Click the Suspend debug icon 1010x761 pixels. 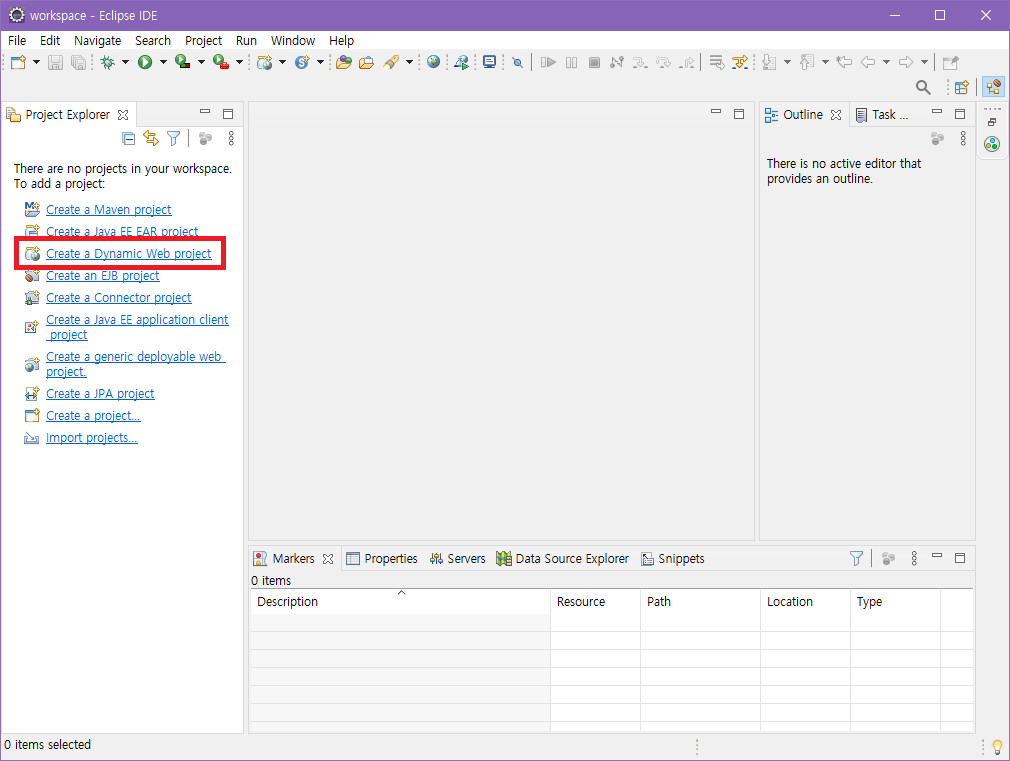click(x=571, y=63)
